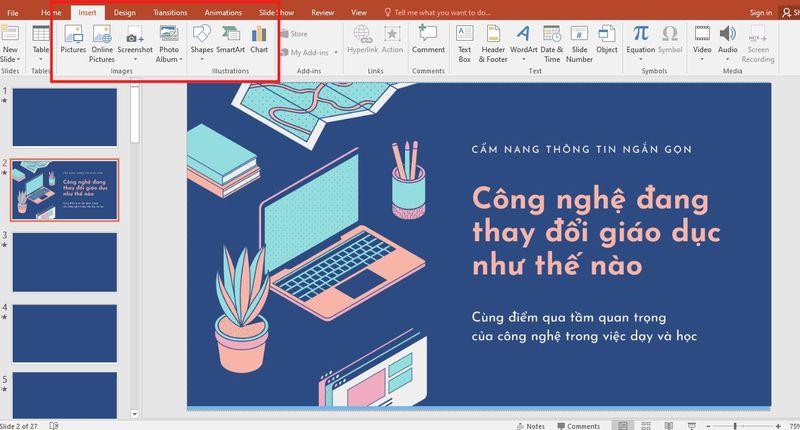Image resolution: width=800 pixels, height=430 pixels.
Task: Toggle the Notes pane
Action: pyautogui.click(x=531, y=426)
